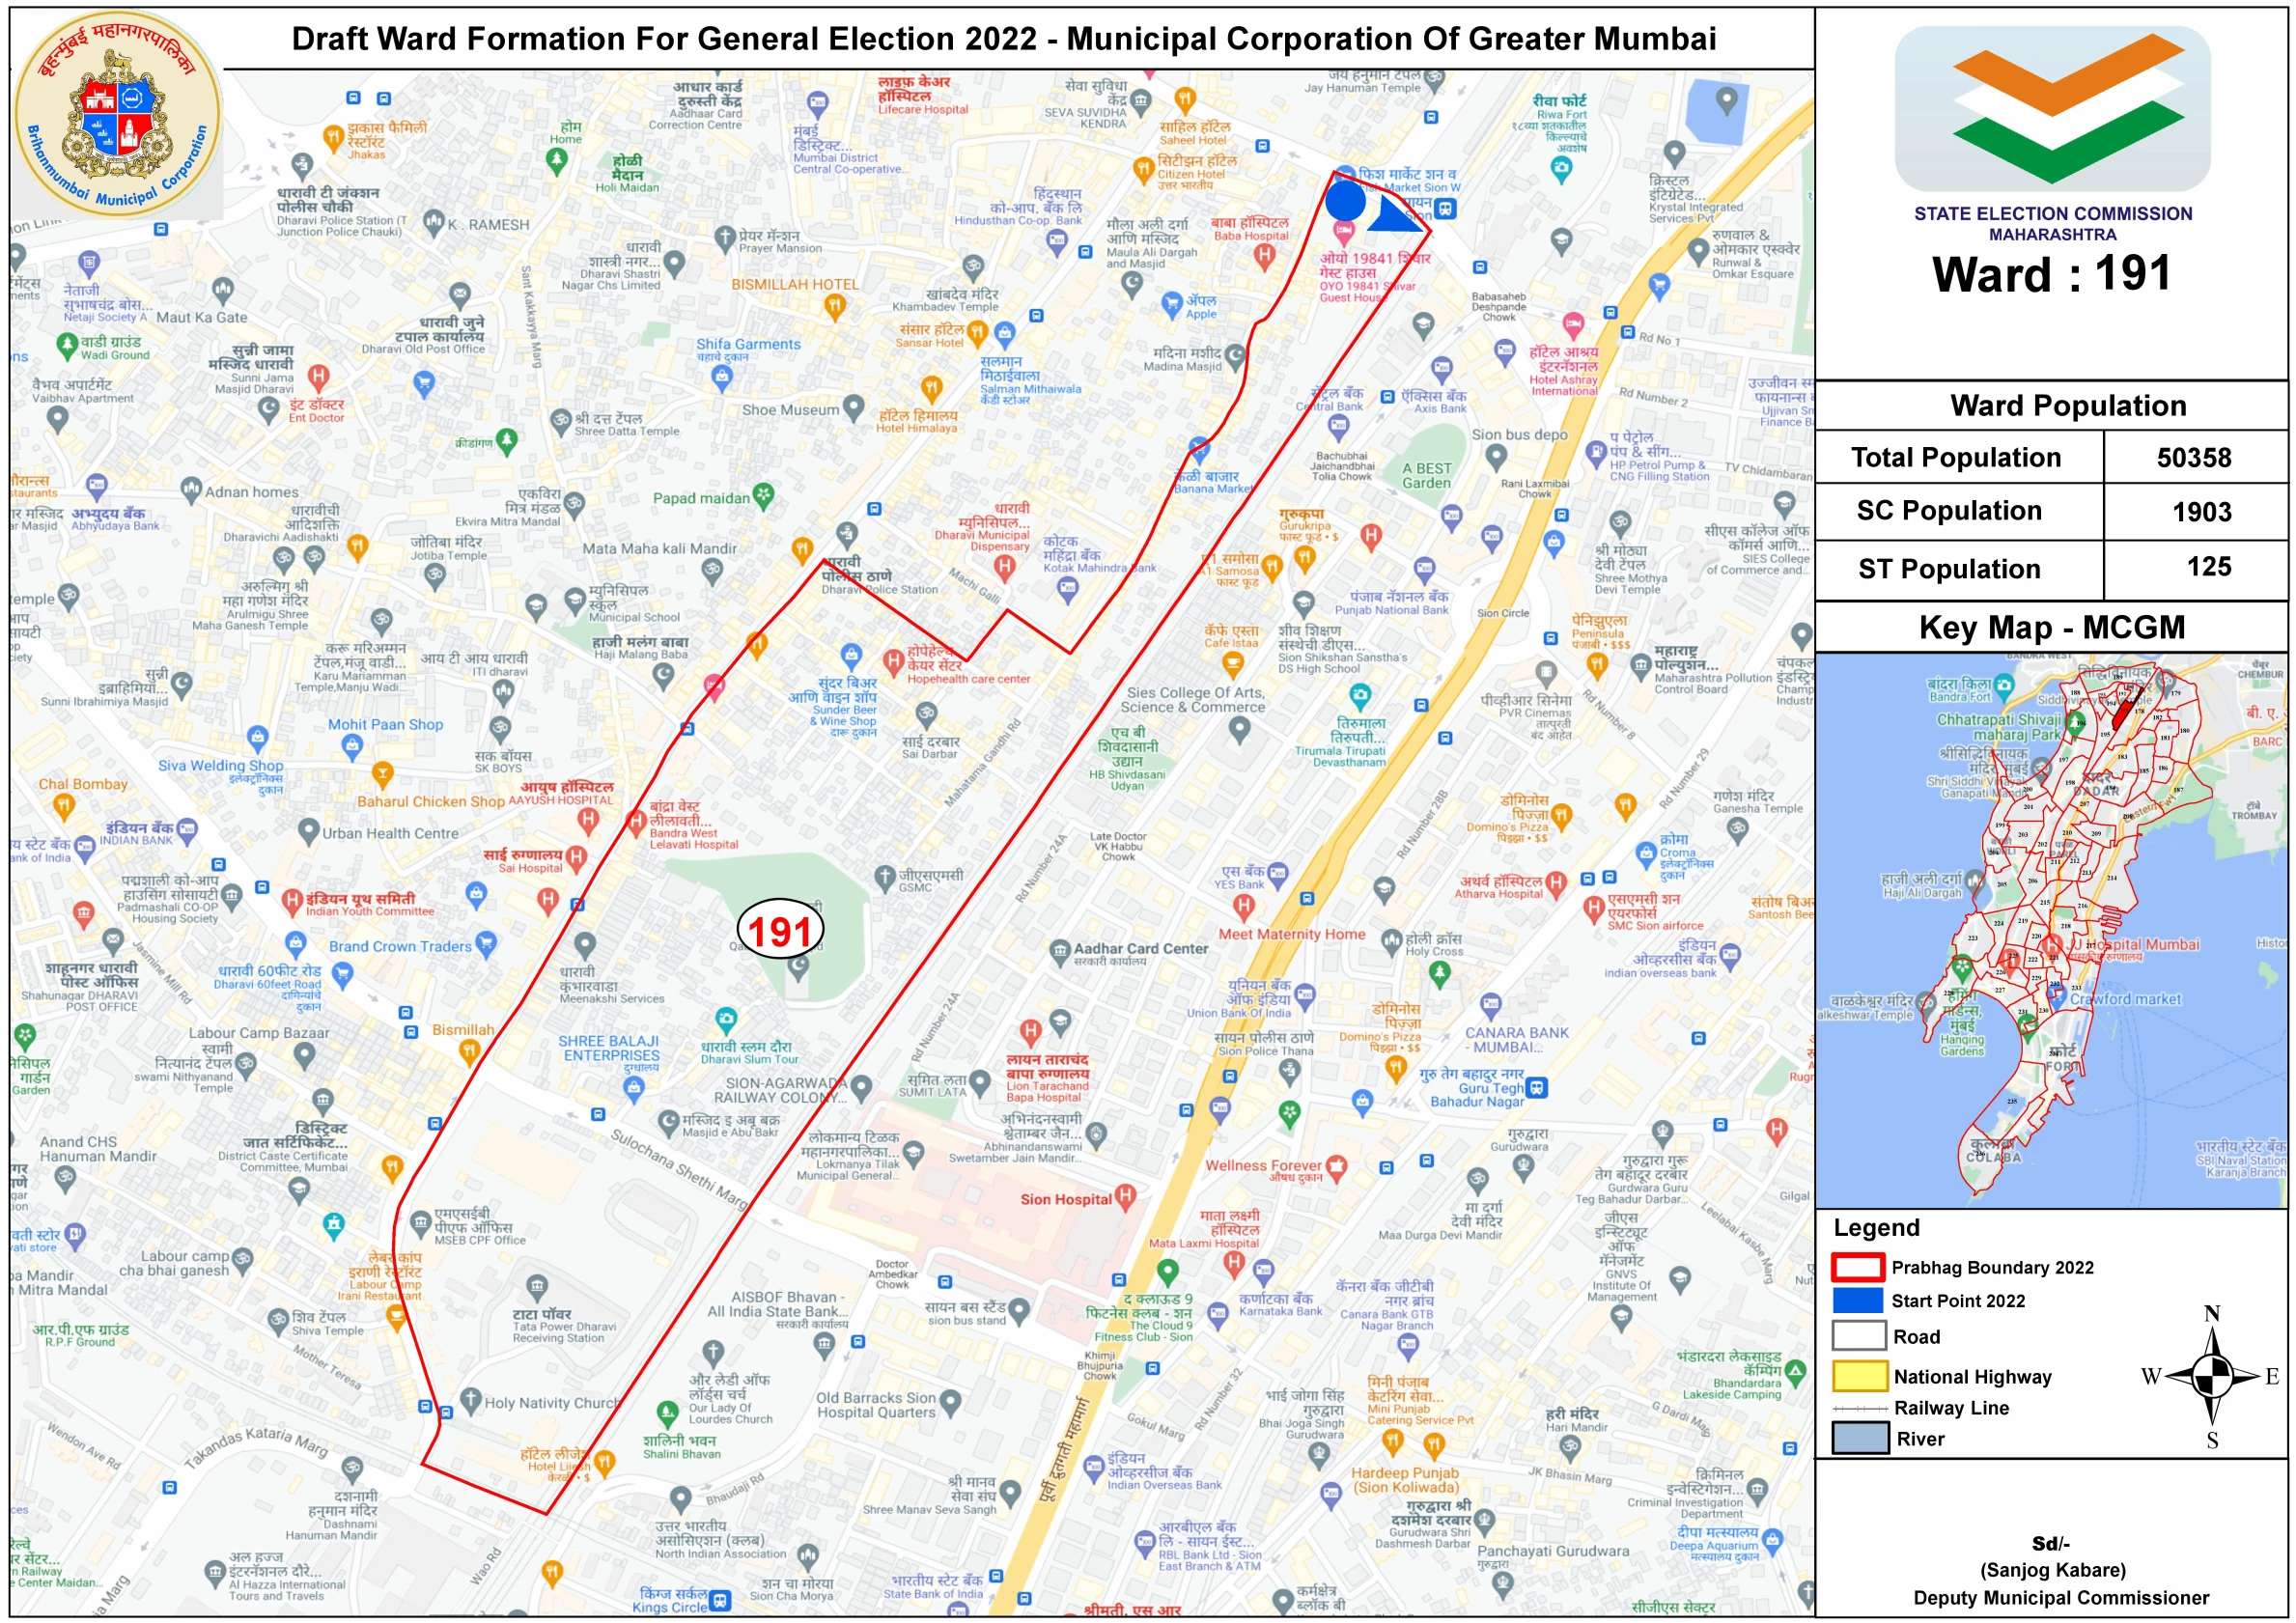2296x1623 pixels.
Task: Click the Sion bus depo pin
Action: click(1495, 456)
